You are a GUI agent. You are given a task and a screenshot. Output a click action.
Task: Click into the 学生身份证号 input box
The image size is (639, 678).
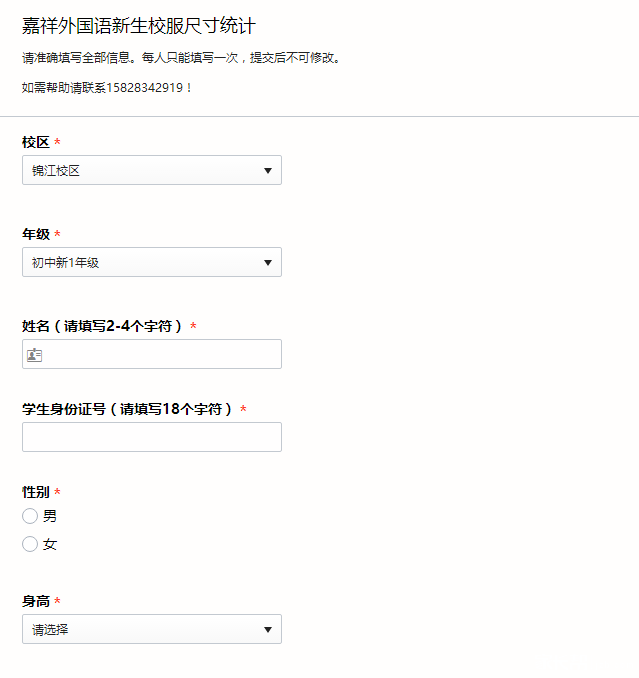[x=151, y=437]
